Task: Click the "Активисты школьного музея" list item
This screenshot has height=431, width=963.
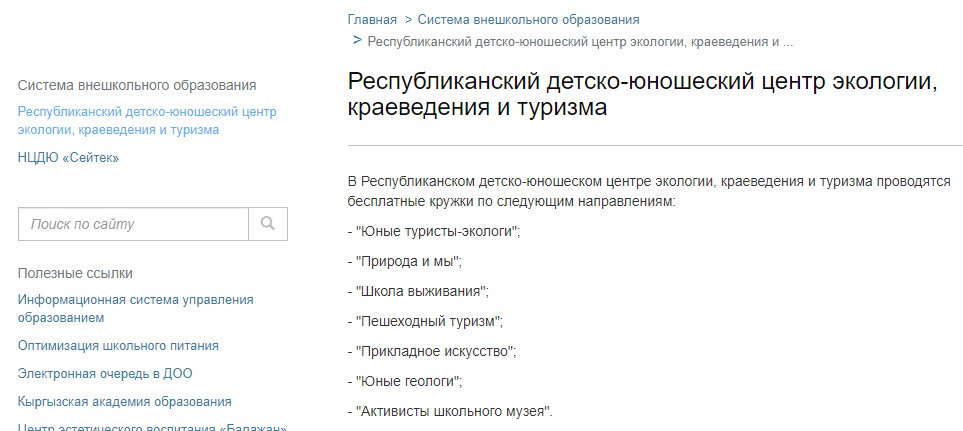Action: (x=450, y=411)
